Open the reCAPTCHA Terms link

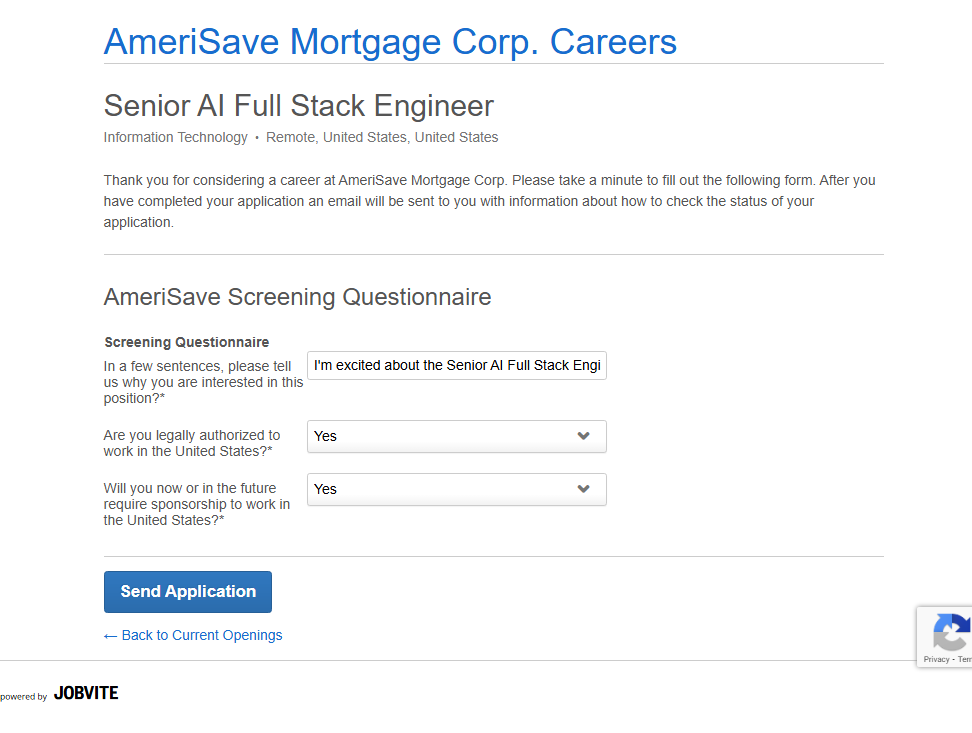pos(965,659)
